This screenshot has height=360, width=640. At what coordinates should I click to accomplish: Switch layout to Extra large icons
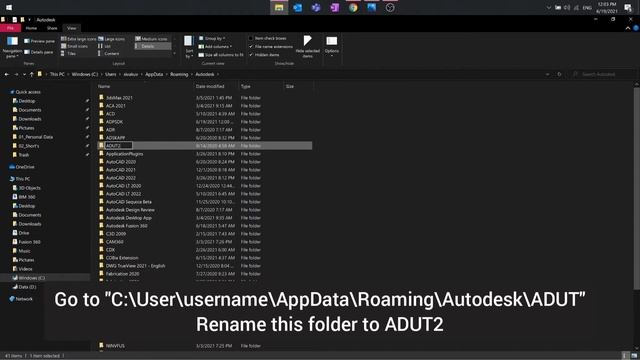coord(78,39)
